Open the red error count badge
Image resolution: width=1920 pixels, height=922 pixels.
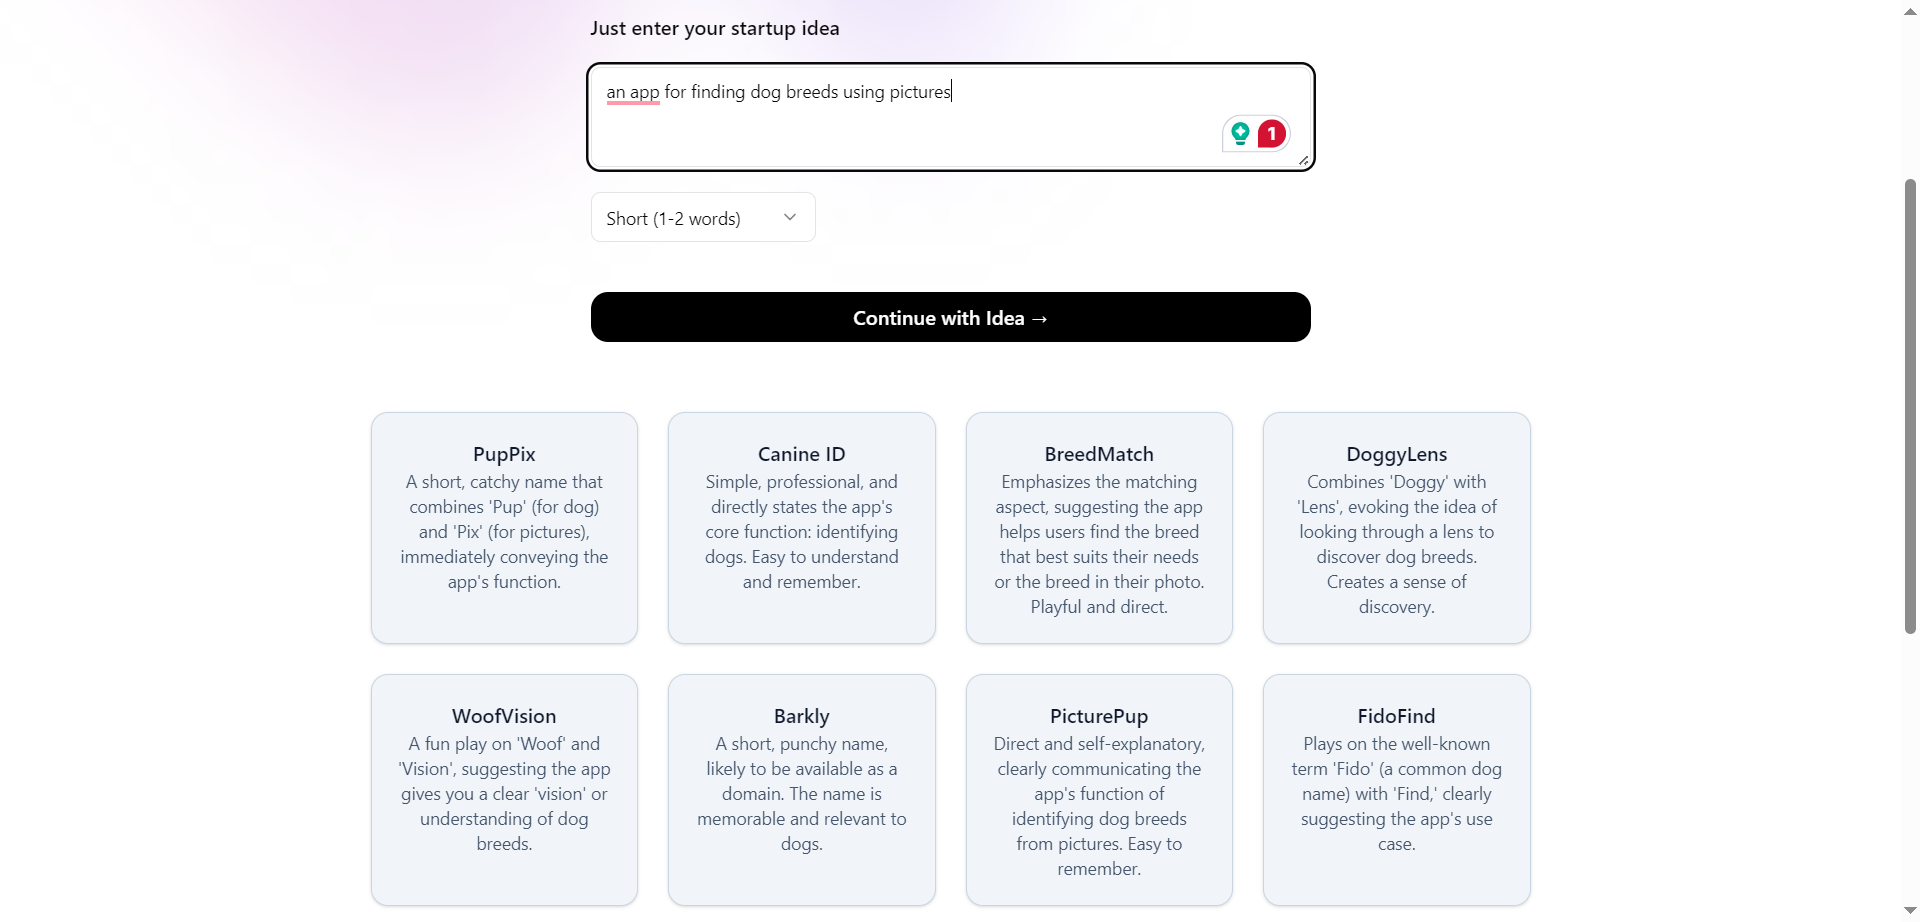(1271, 133)
